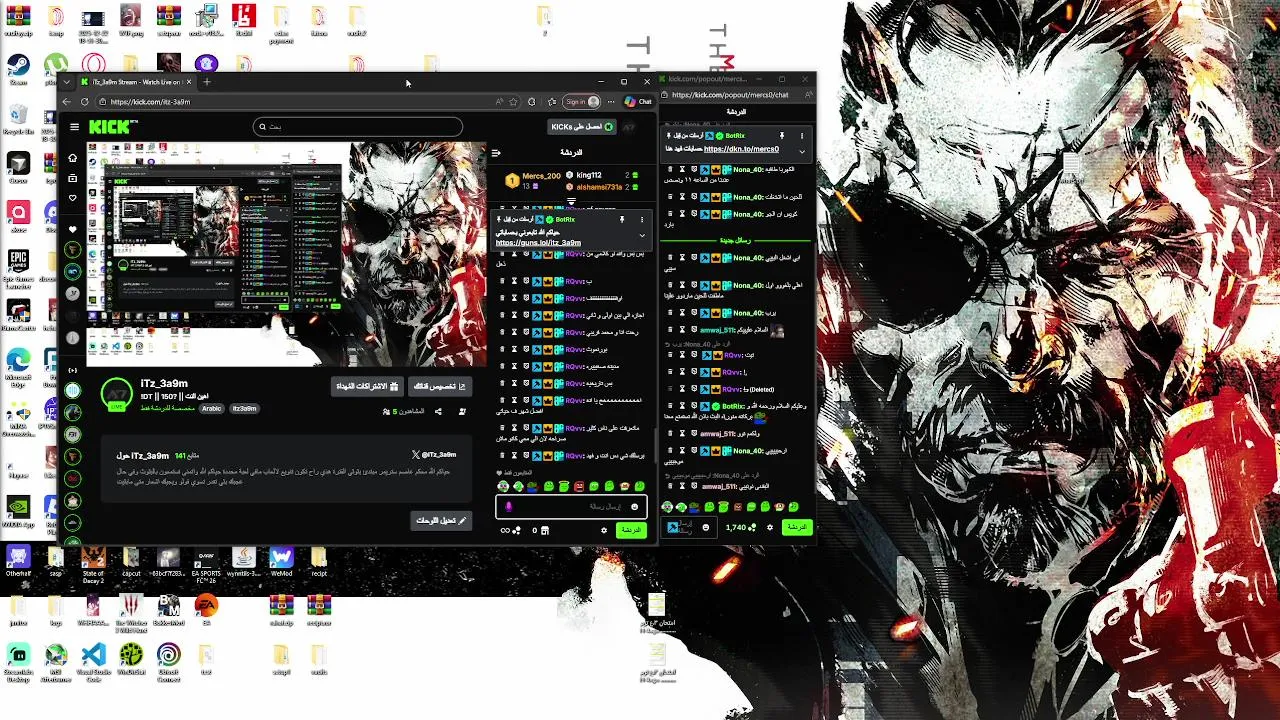Click the Get KICKs button

coord(582,127)
